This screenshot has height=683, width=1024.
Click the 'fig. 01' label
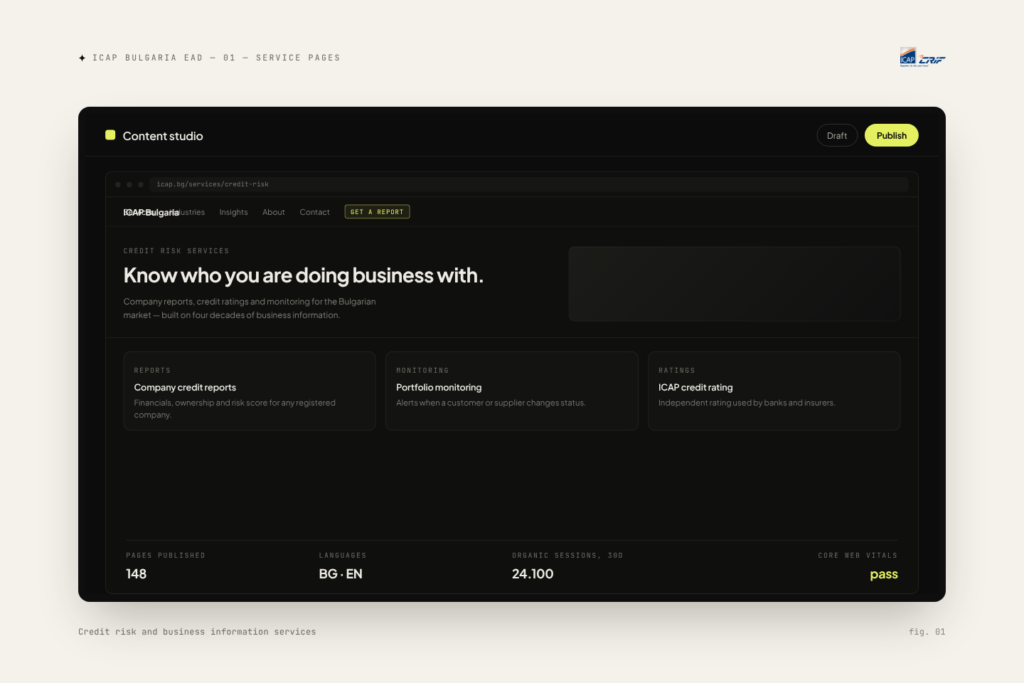coord(927,631)
